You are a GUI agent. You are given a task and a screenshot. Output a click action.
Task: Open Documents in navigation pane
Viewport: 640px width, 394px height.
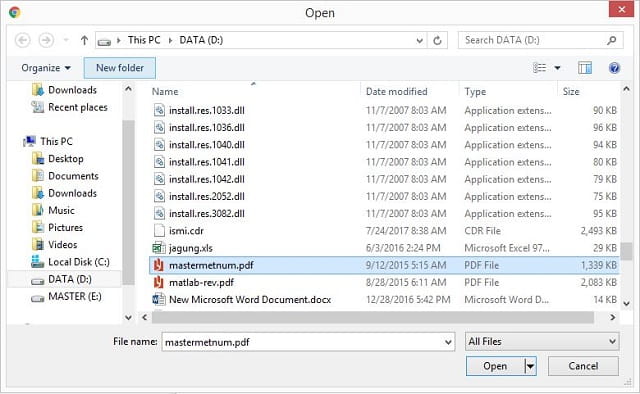point(66,176)
